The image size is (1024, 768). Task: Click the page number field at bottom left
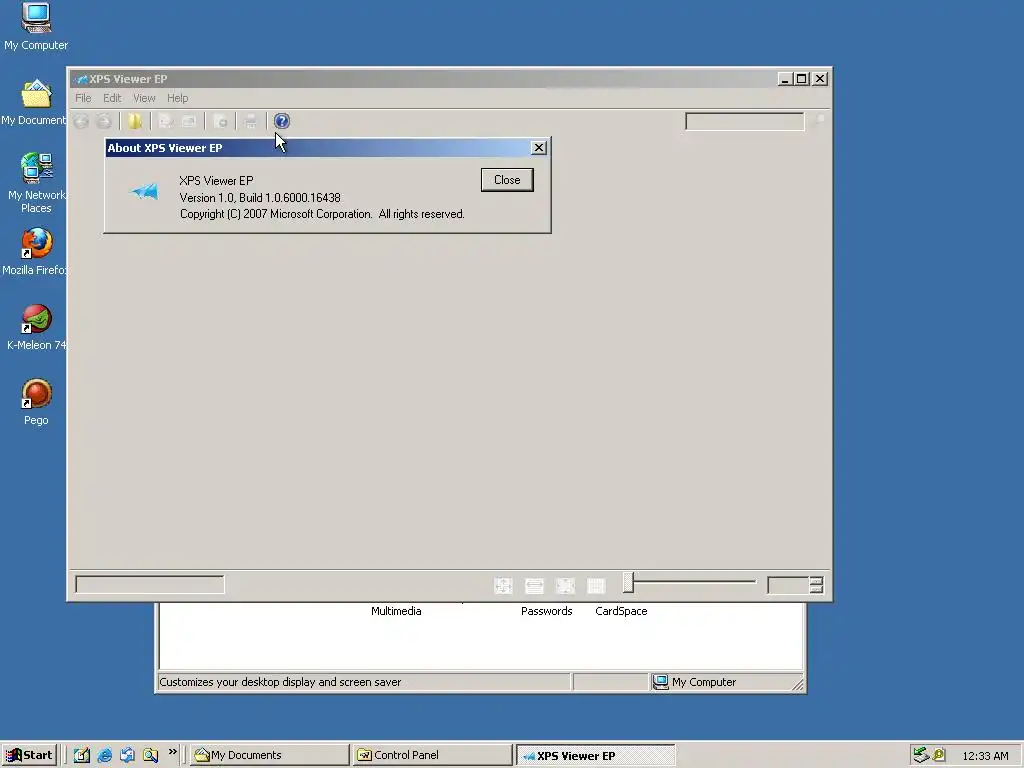[x=150, y=584]
